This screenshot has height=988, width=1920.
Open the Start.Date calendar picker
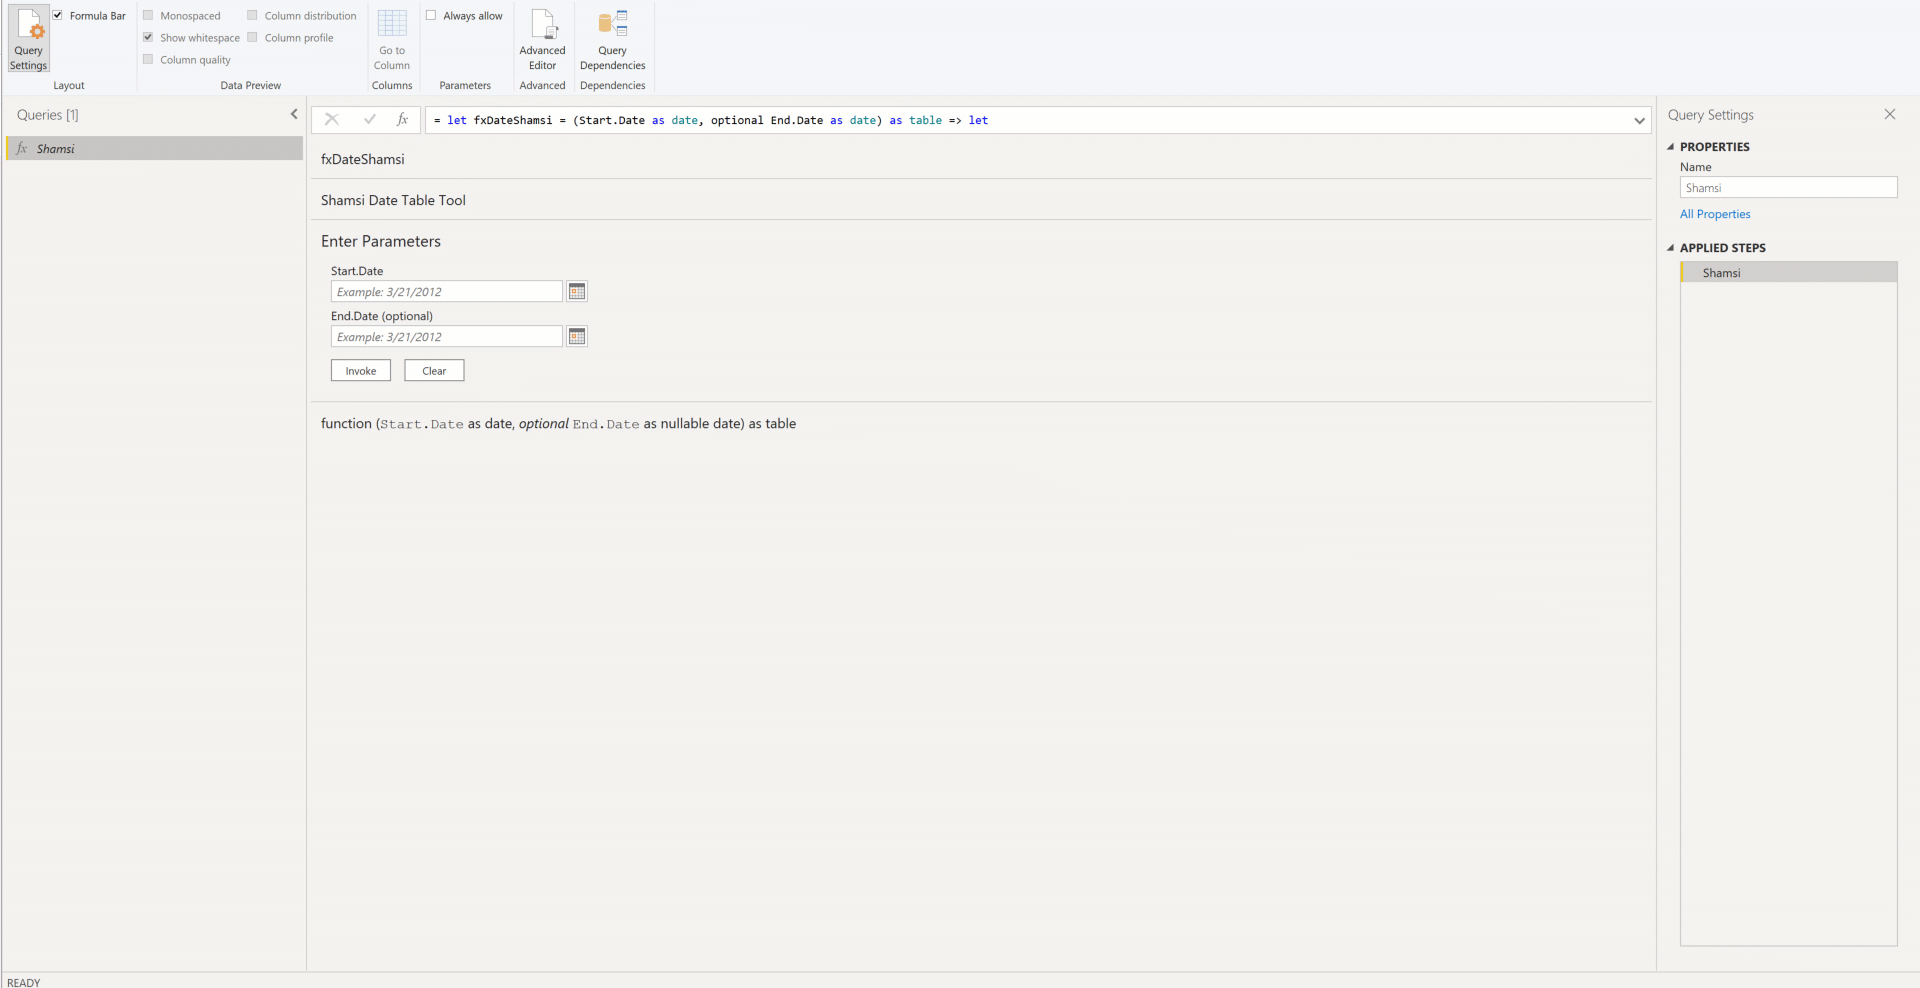(x=577, y=291)
